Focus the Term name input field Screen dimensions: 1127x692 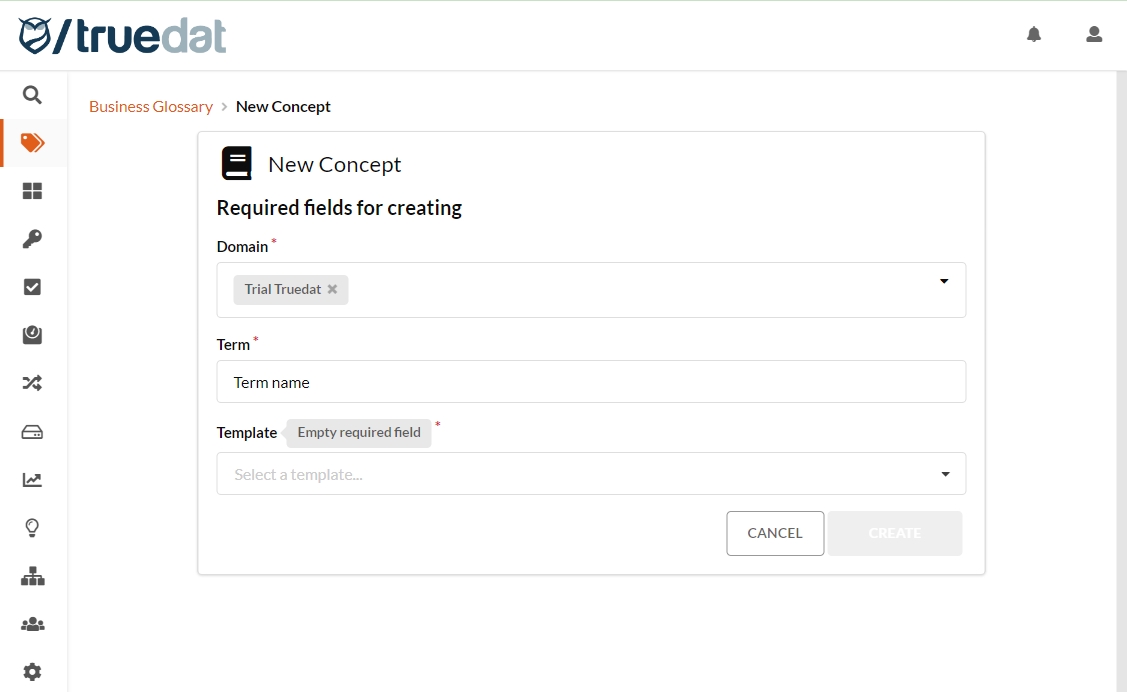click(591, 382)
